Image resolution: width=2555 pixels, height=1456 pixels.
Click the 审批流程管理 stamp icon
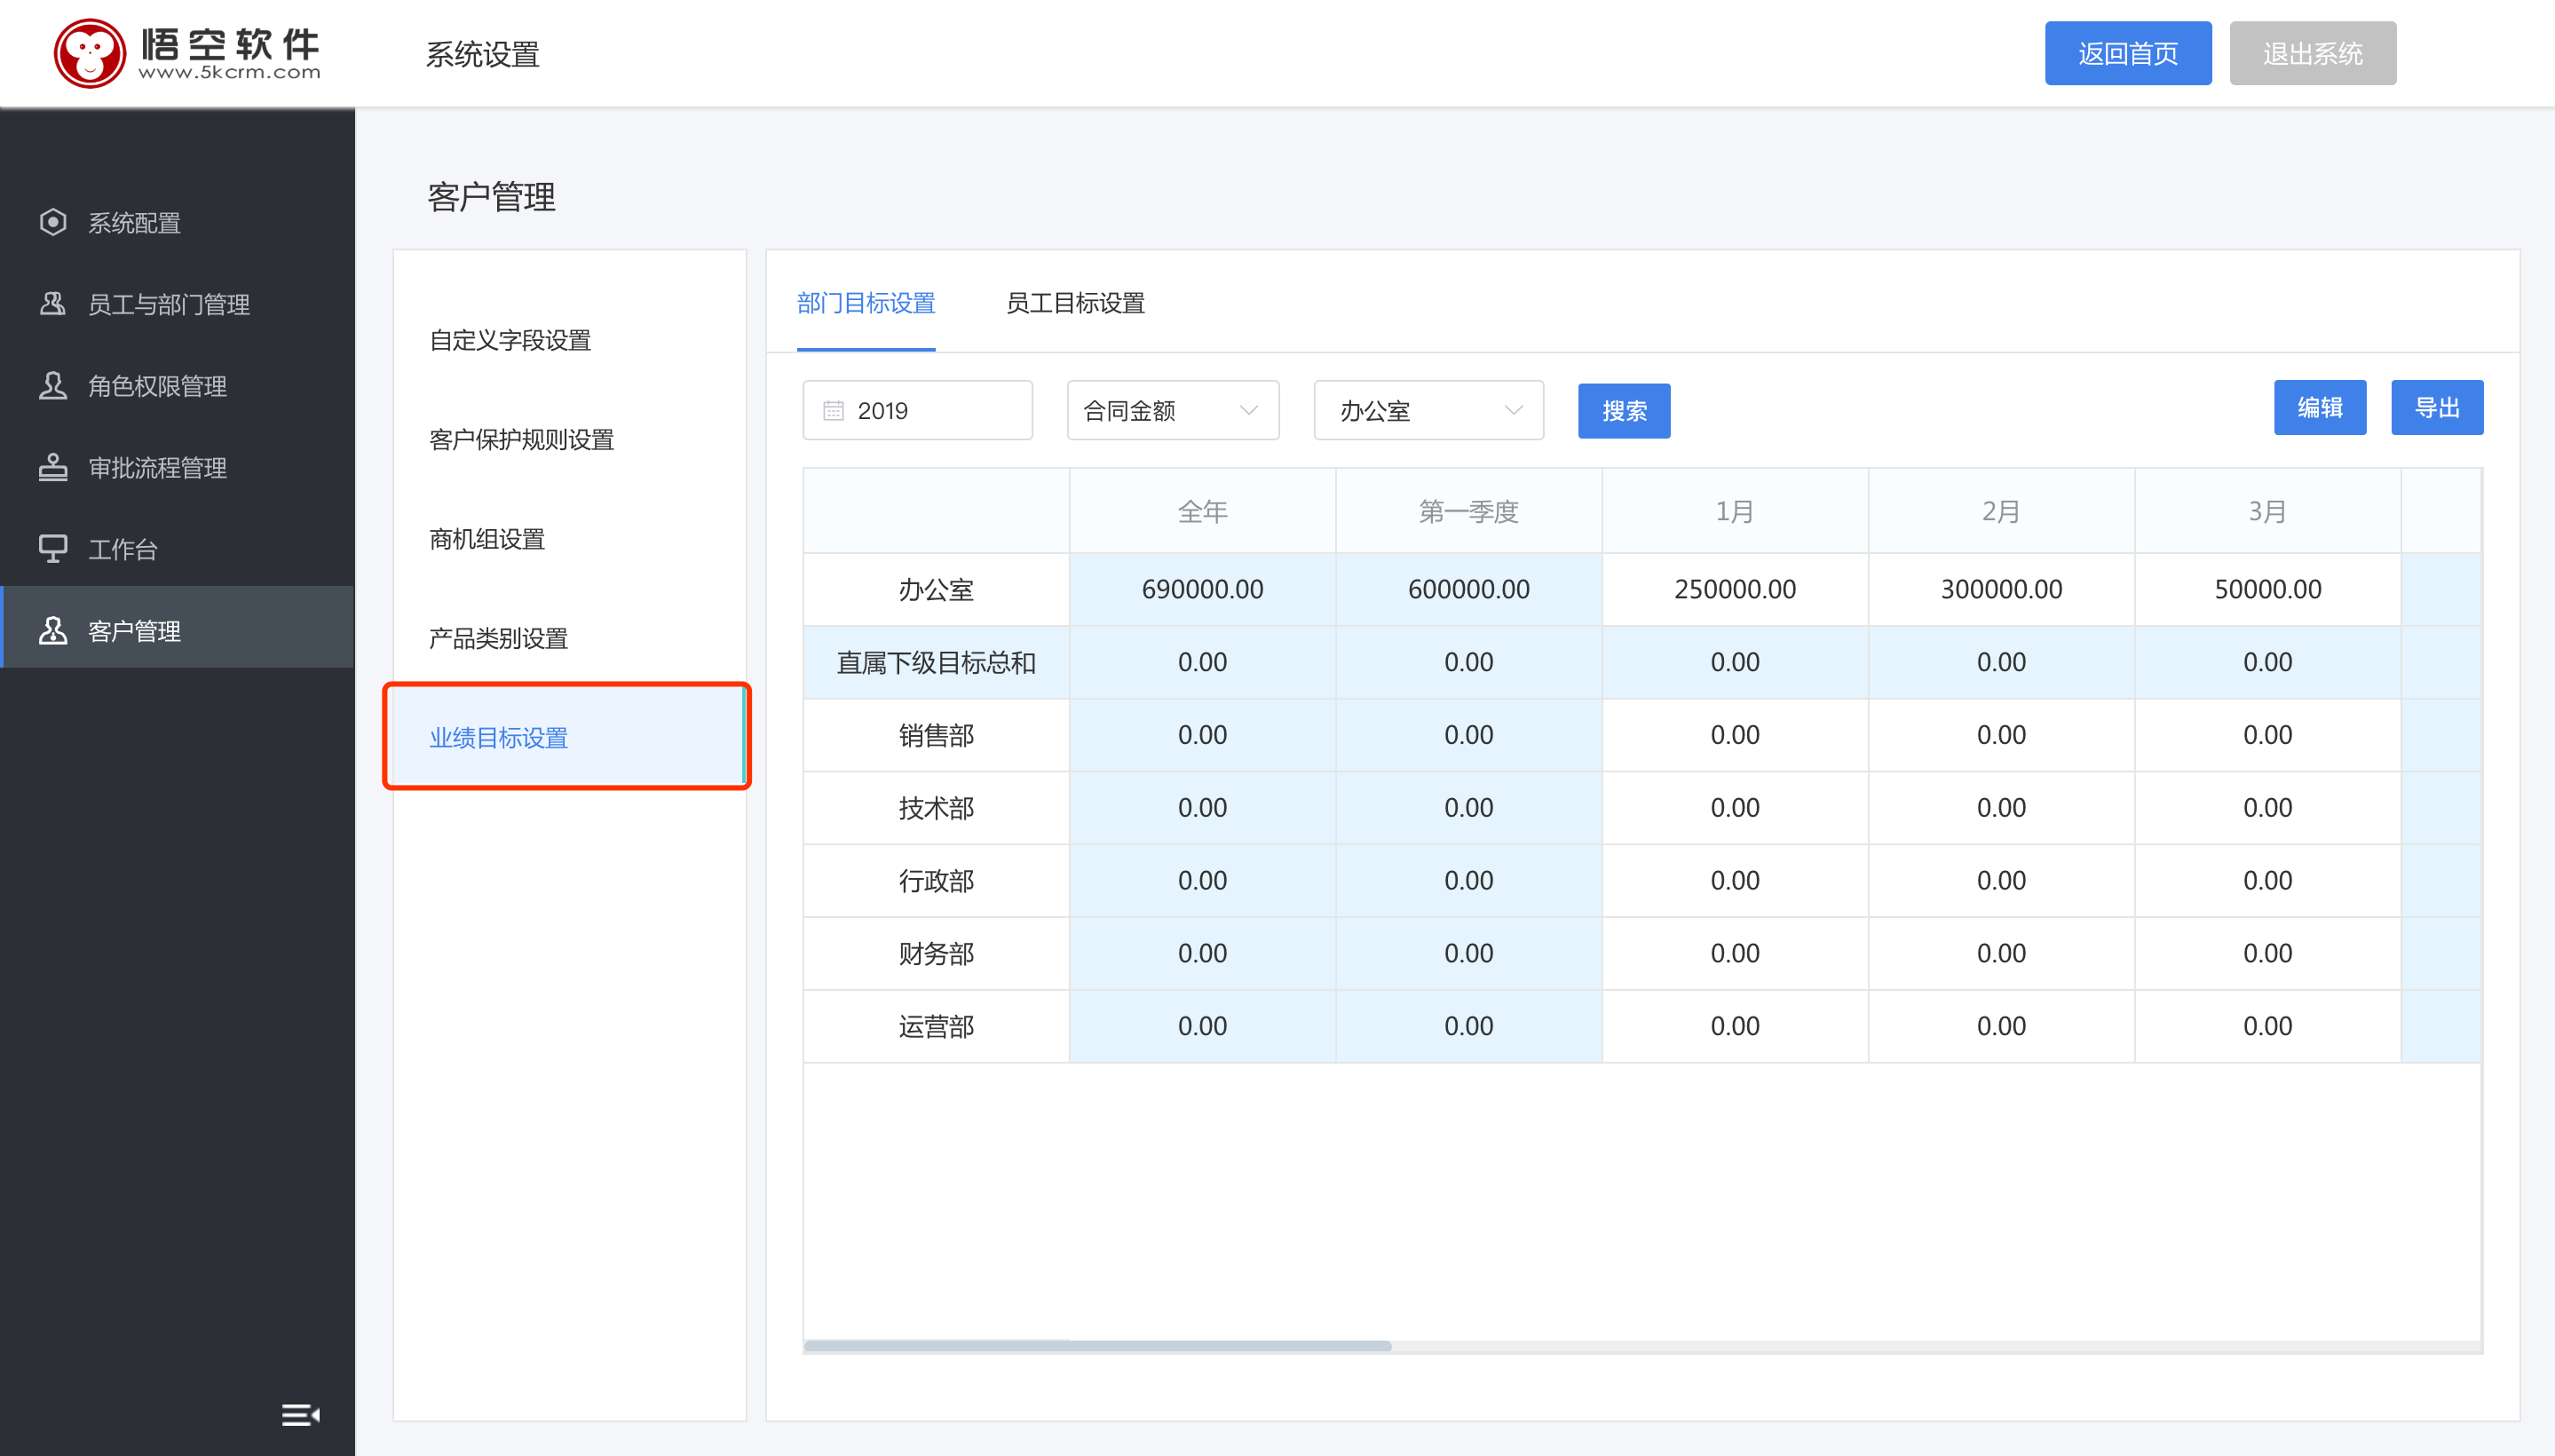coord(53,467)
